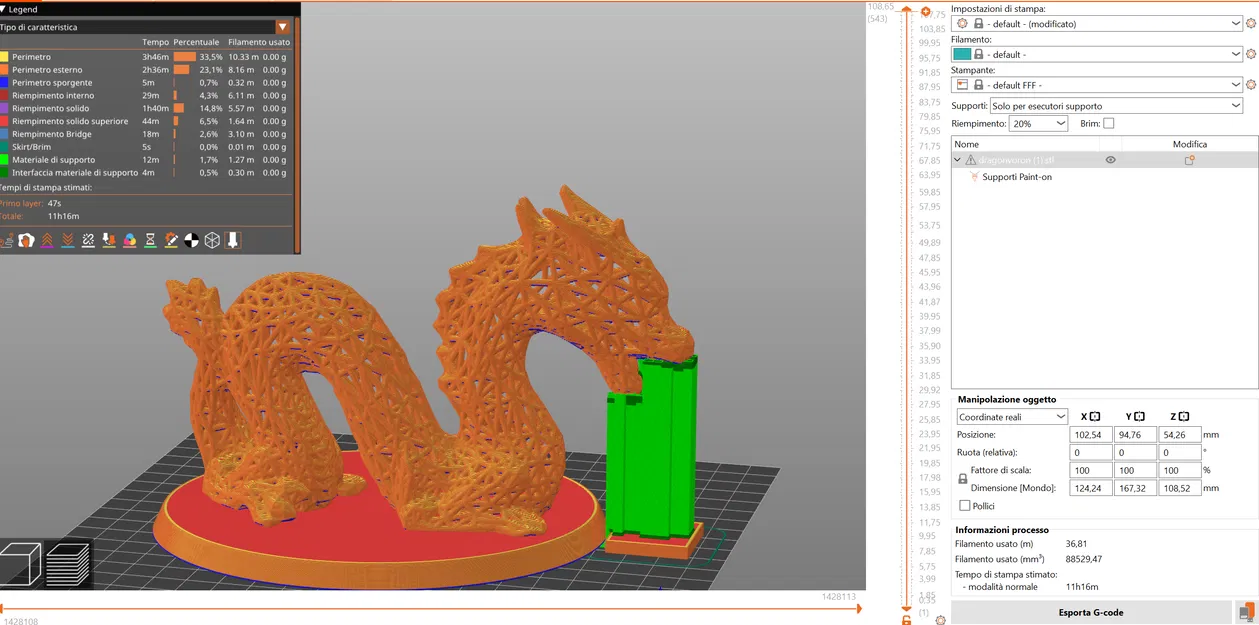This screenshot has width=1259, height=625.
Task: Click send to SD card icon beside Esporta G-code
Action: pyautogui.click(x=1246, y=612)
